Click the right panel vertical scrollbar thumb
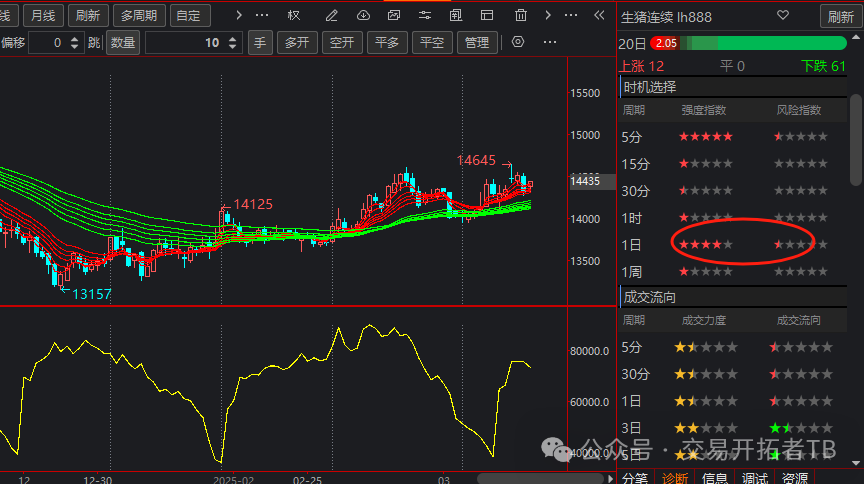Screen dimensions: 864x484 point(856,140)
